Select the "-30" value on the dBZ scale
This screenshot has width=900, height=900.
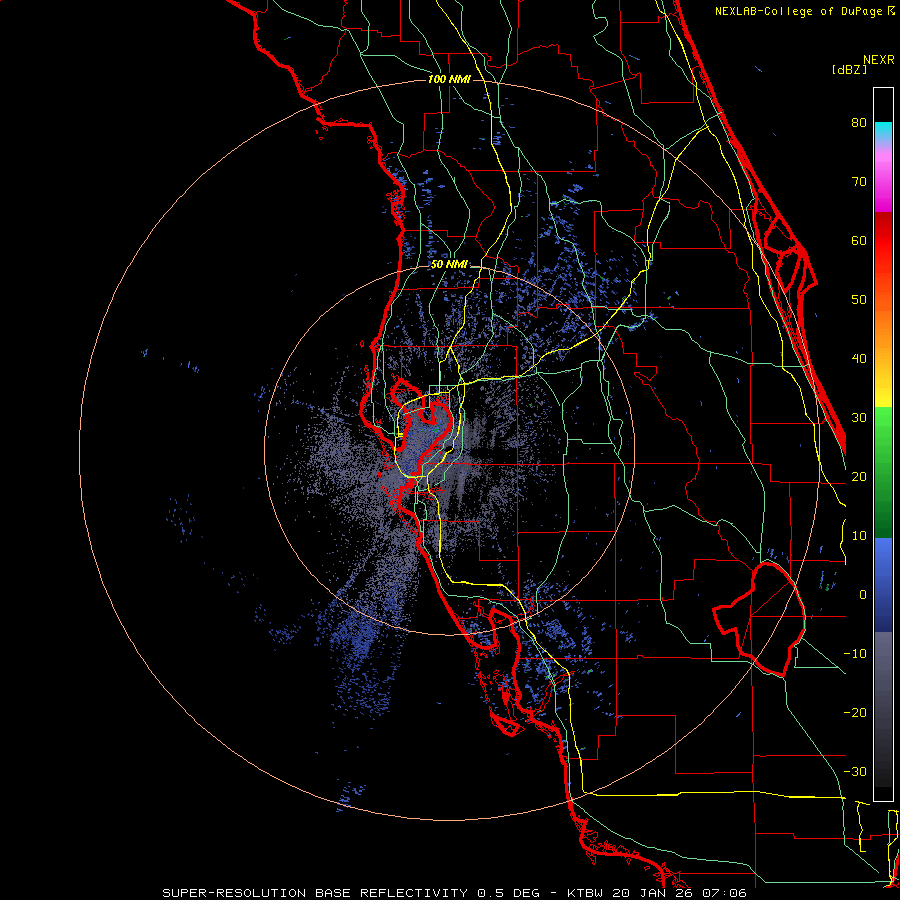pos(855,771)
